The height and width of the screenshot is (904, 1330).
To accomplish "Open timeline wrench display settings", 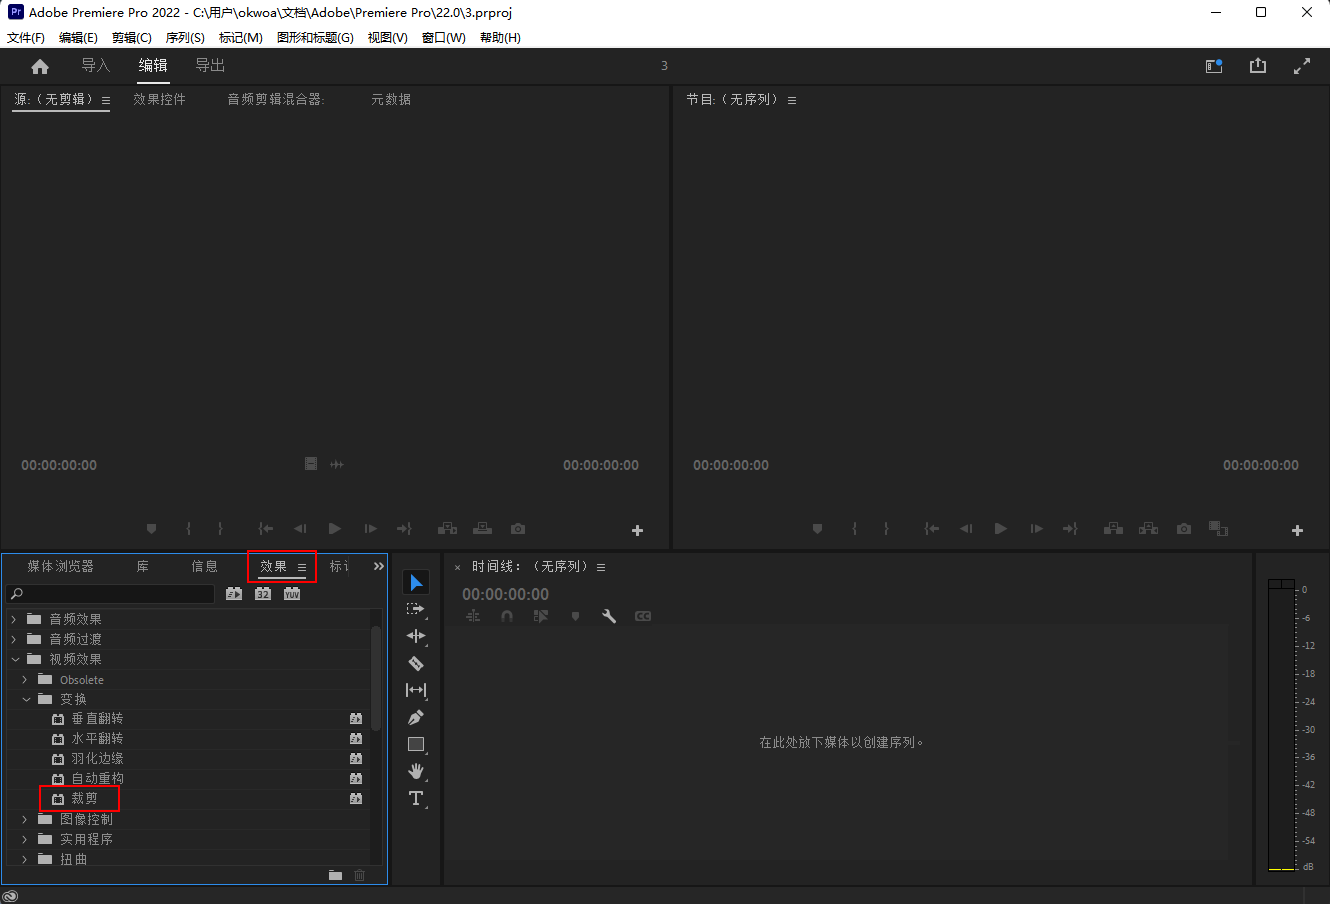I will [609, 616].
